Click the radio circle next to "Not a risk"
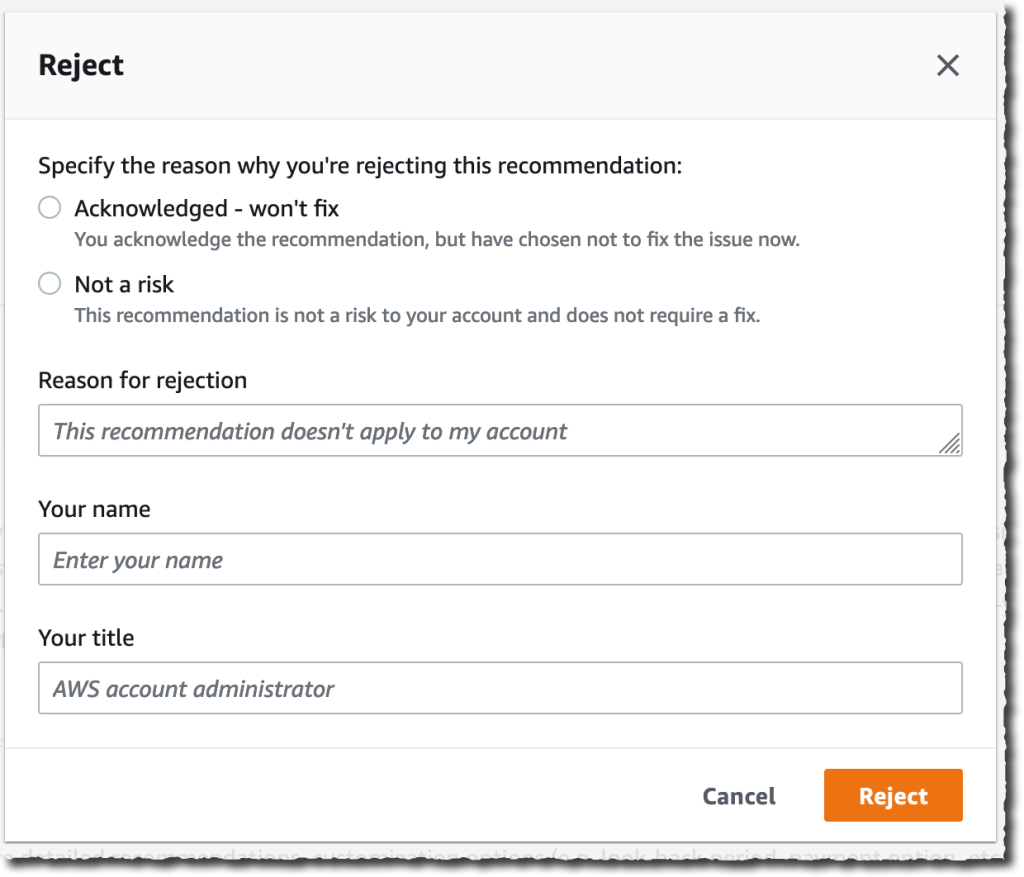 [49, 283]
